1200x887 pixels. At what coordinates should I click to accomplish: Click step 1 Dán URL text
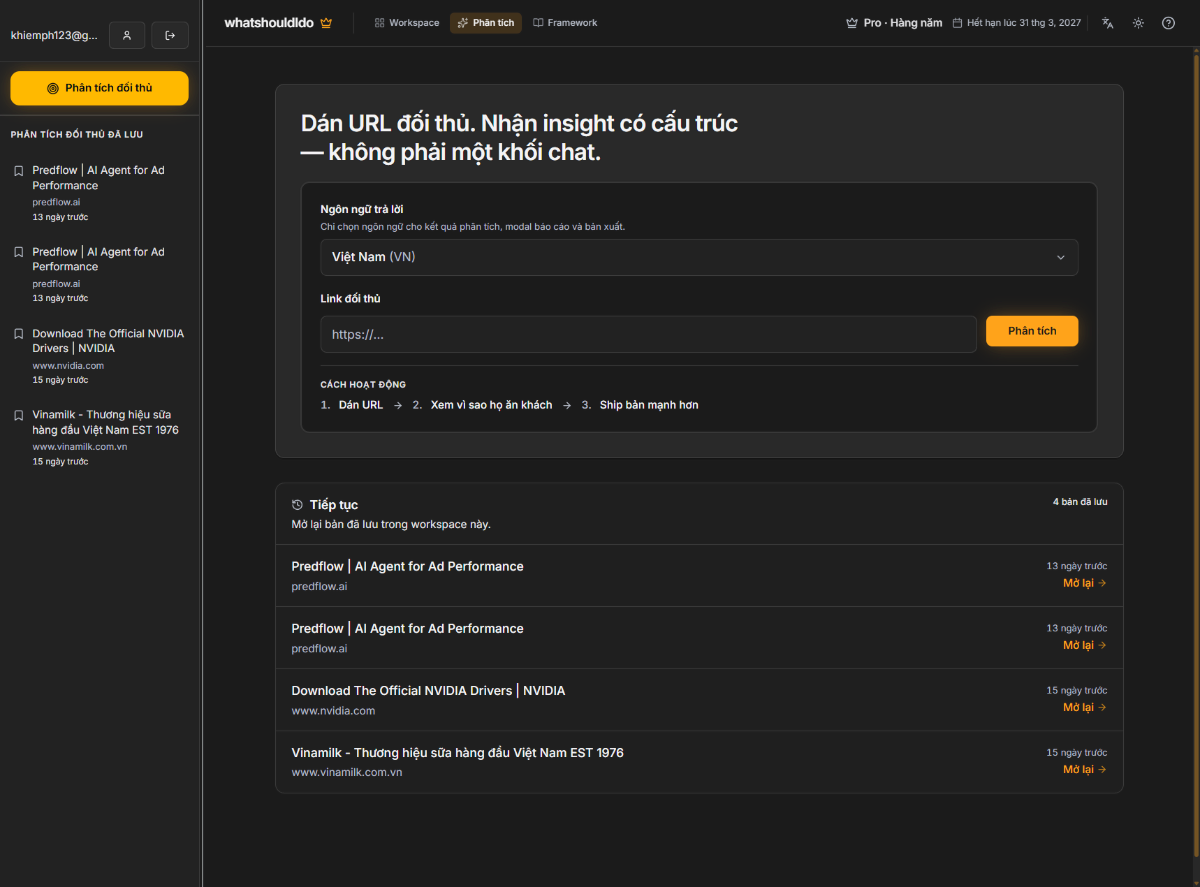pos(361,405)
